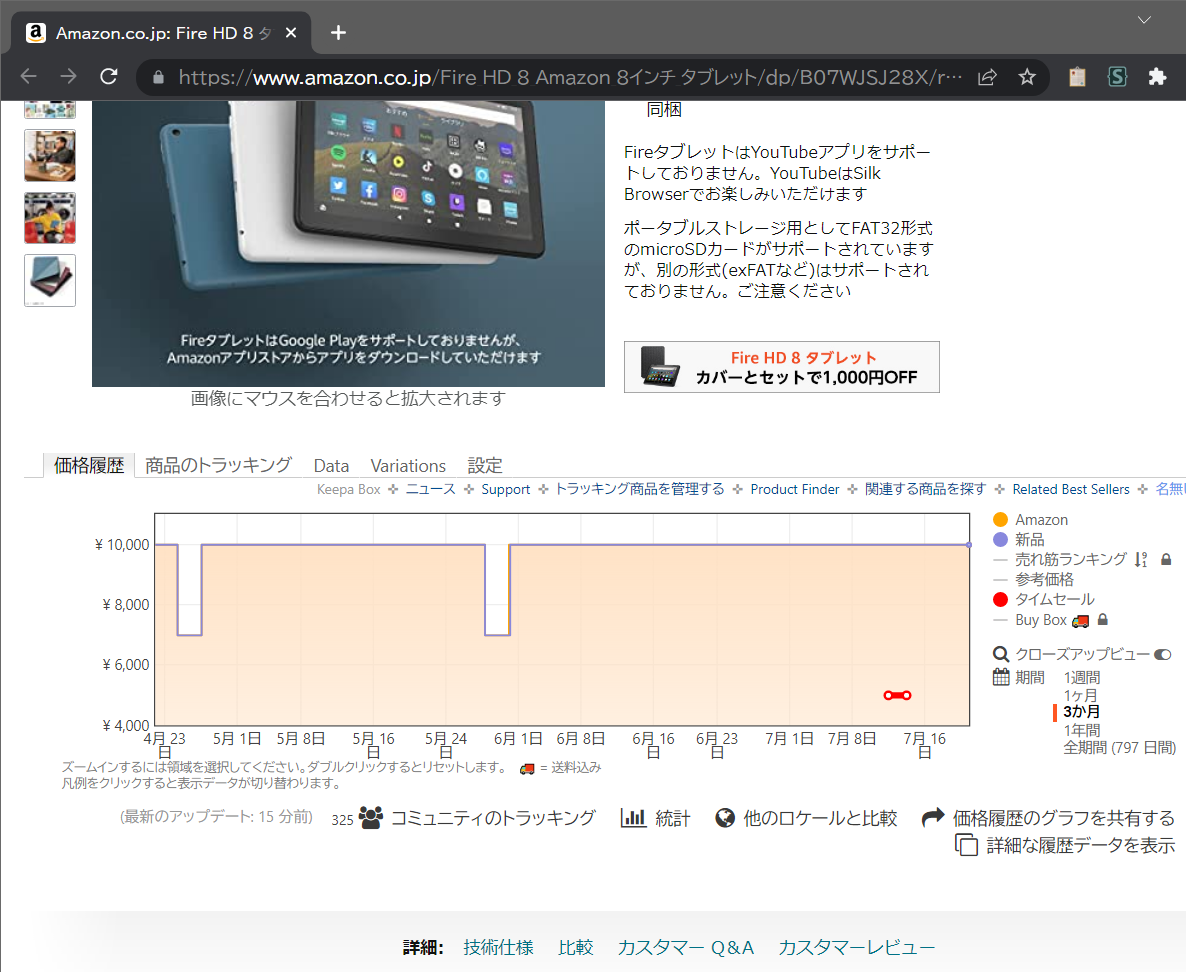Reload the Amazon page
1186x972 pixels.
109,76
